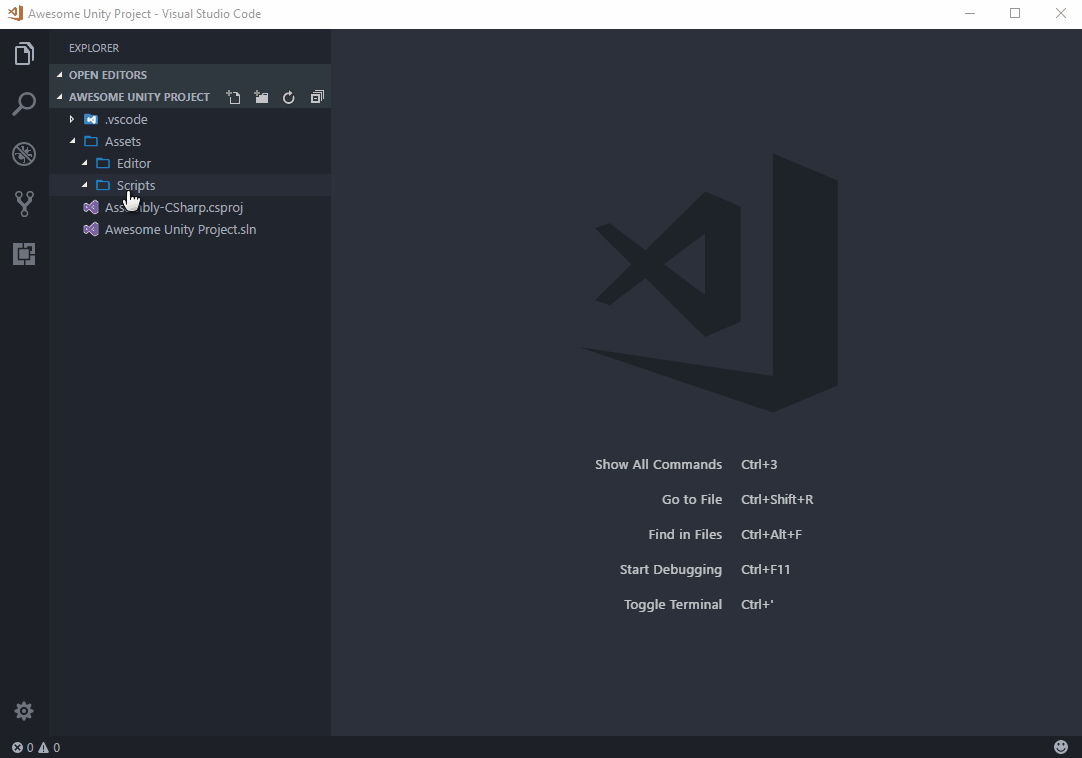Image resolution: width=1082 pixels, height=758 pixels.
Task: Minimize the Visual Studio Code window
Action: [x=970, y=13]
